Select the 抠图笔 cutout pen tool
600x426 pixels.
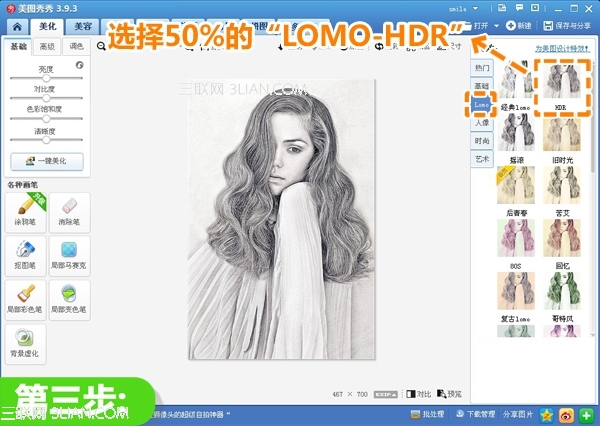click(26, 256)
